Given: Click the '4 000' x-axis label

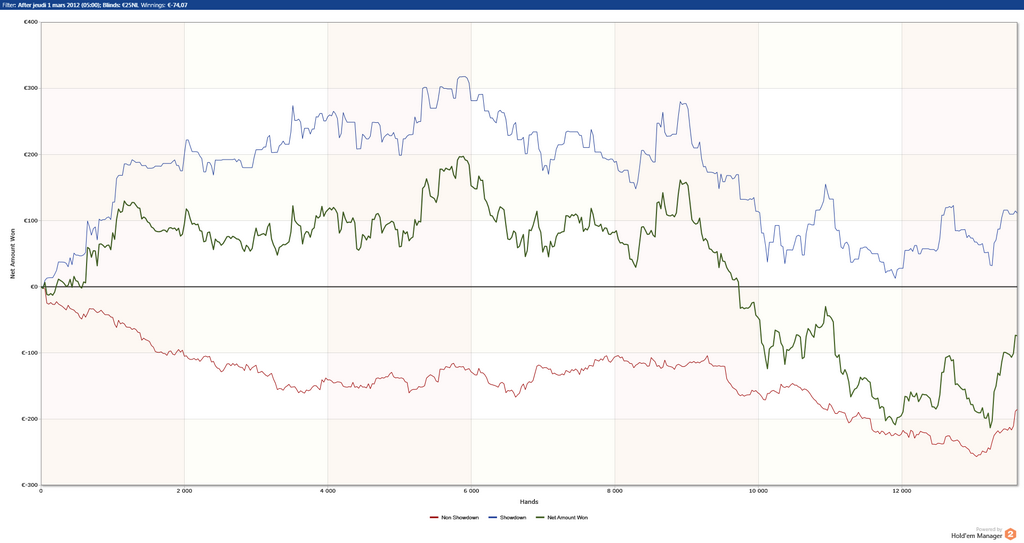Looking at the screenshot, I should [x=328, y=491].
